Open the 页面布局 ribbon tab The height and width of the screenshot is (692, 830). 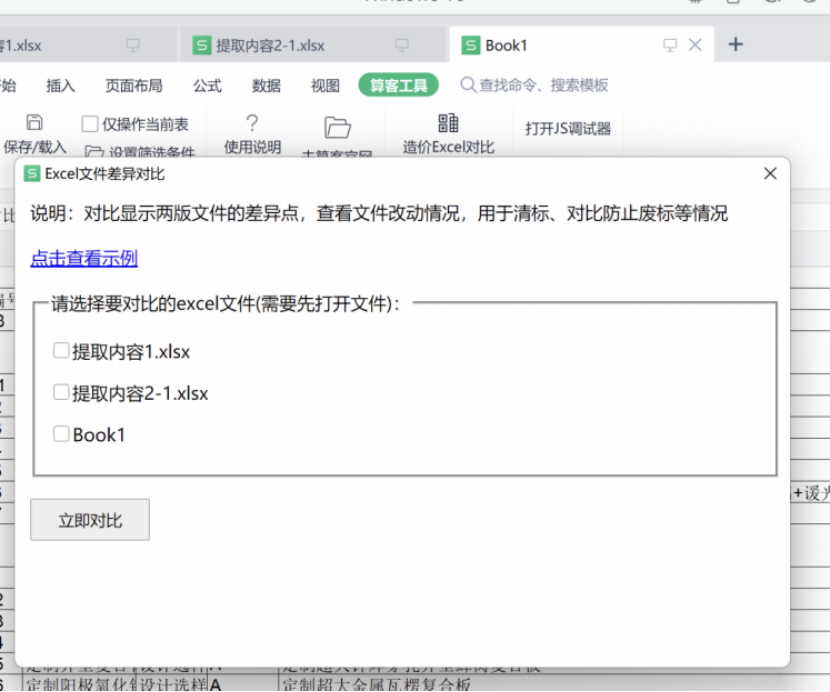tap(134, 86)
